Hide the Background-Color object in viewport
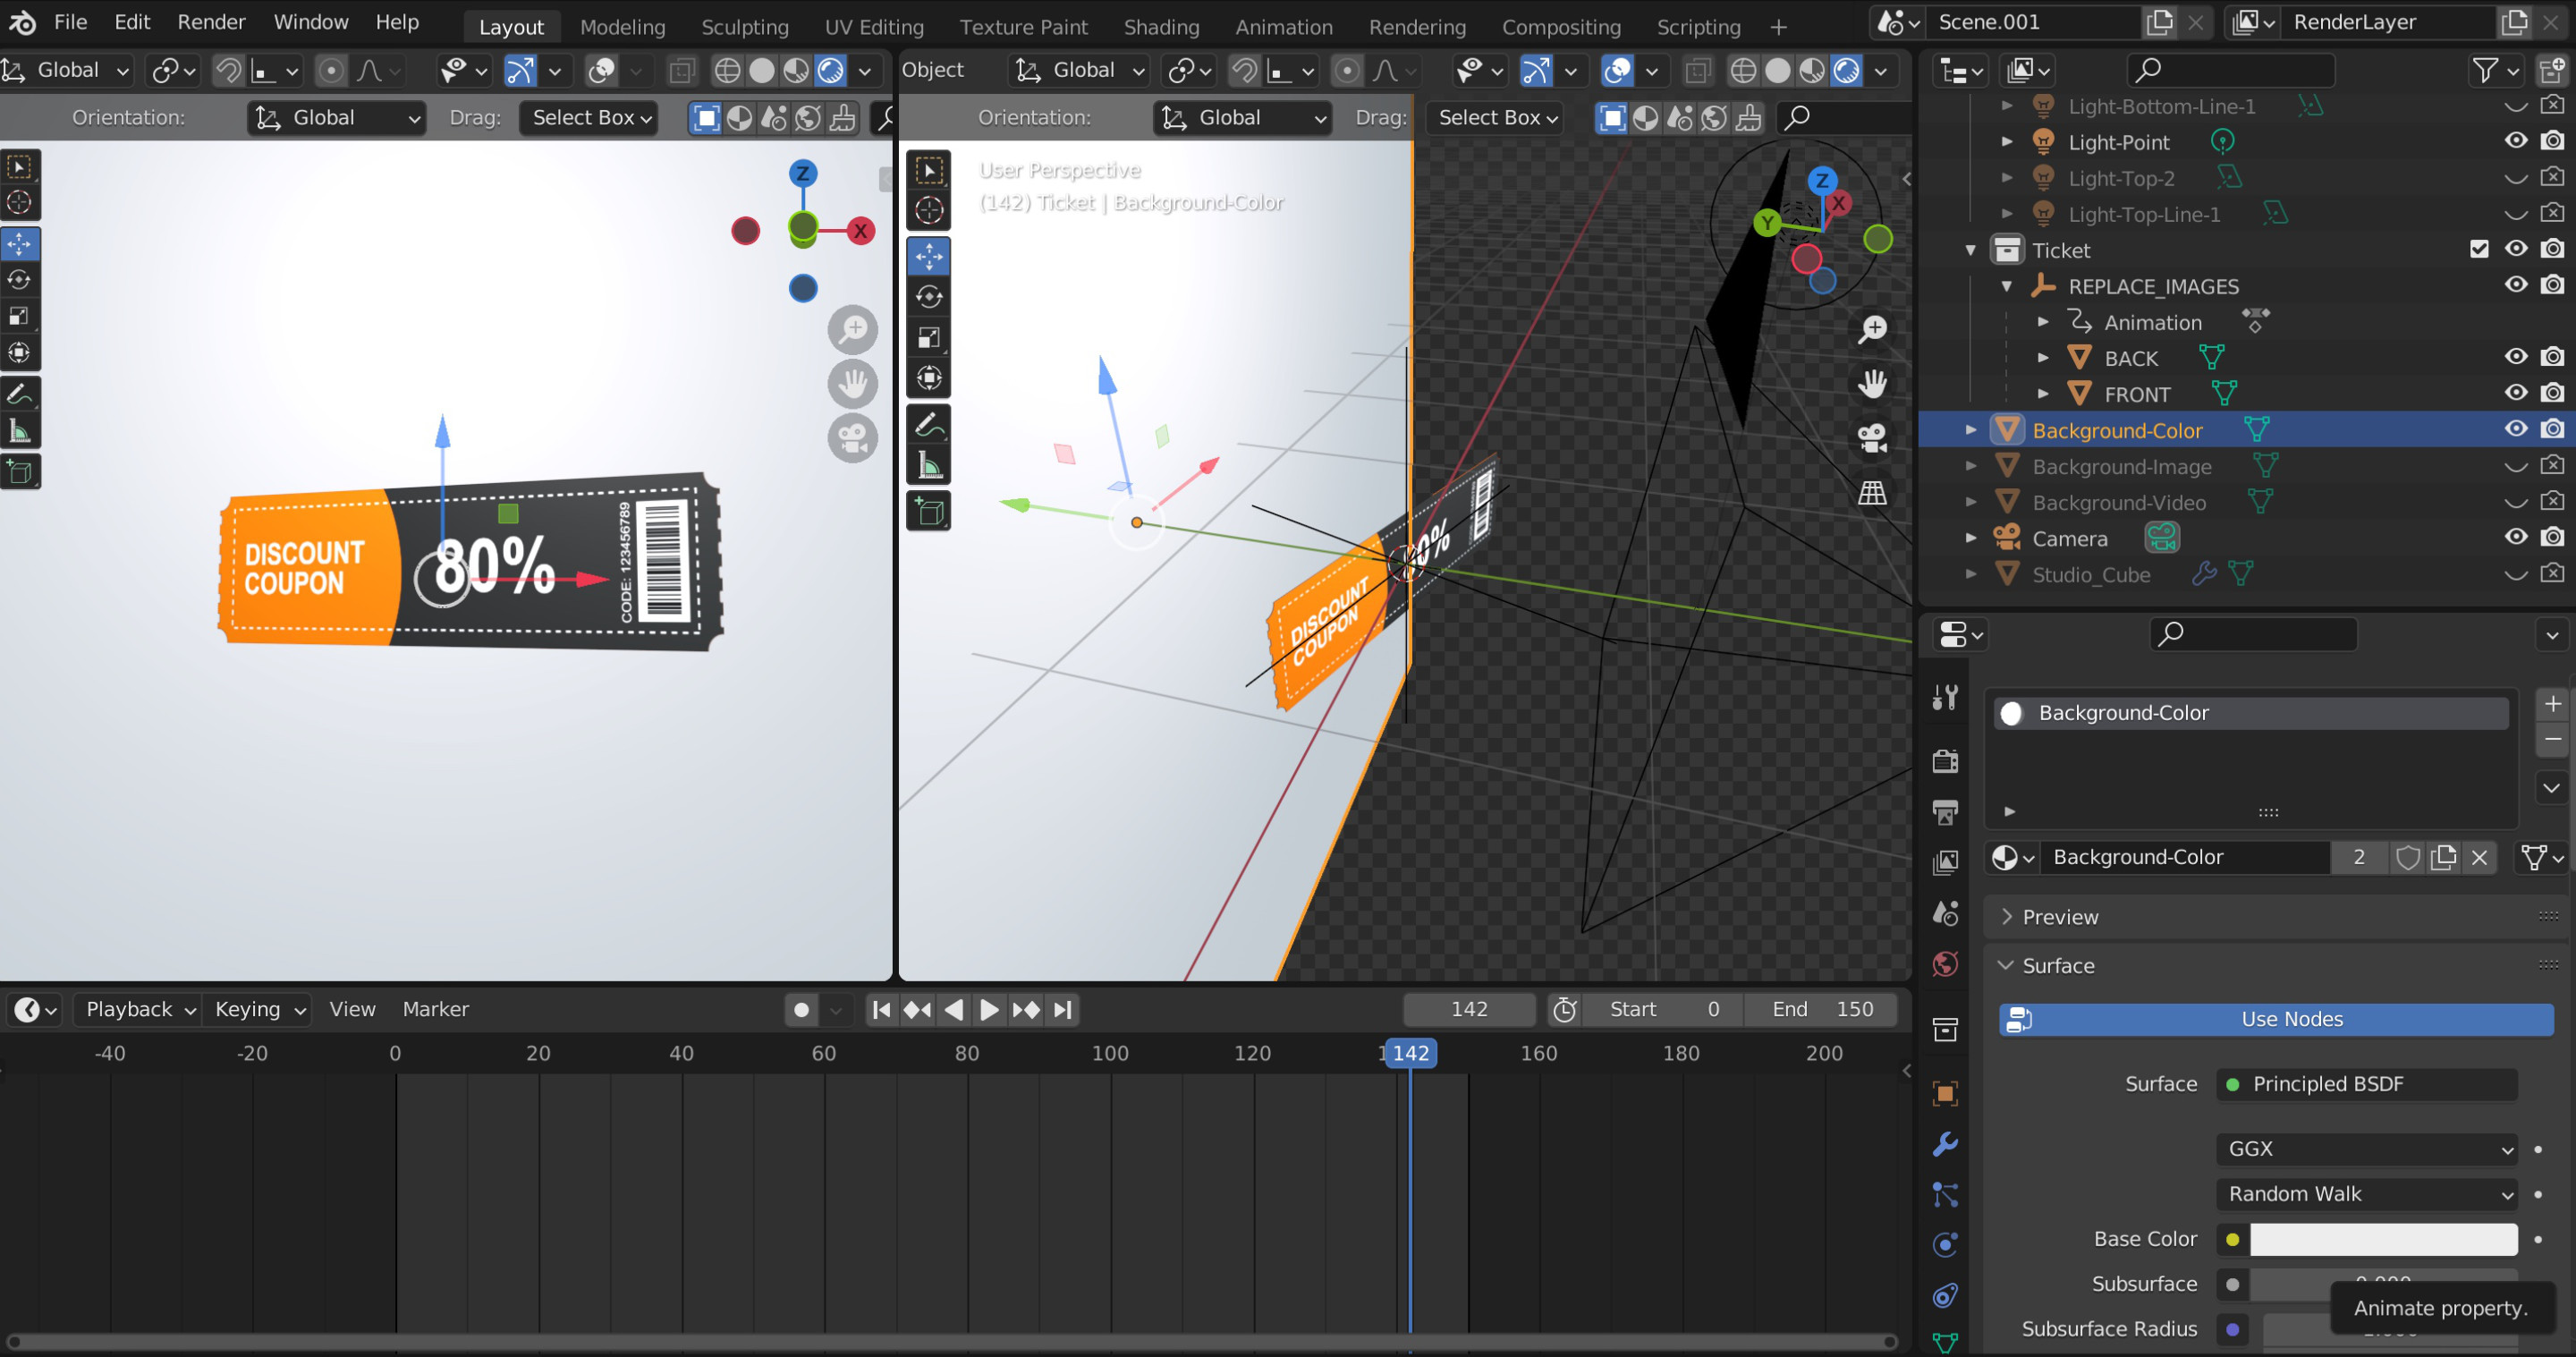 2516,429
